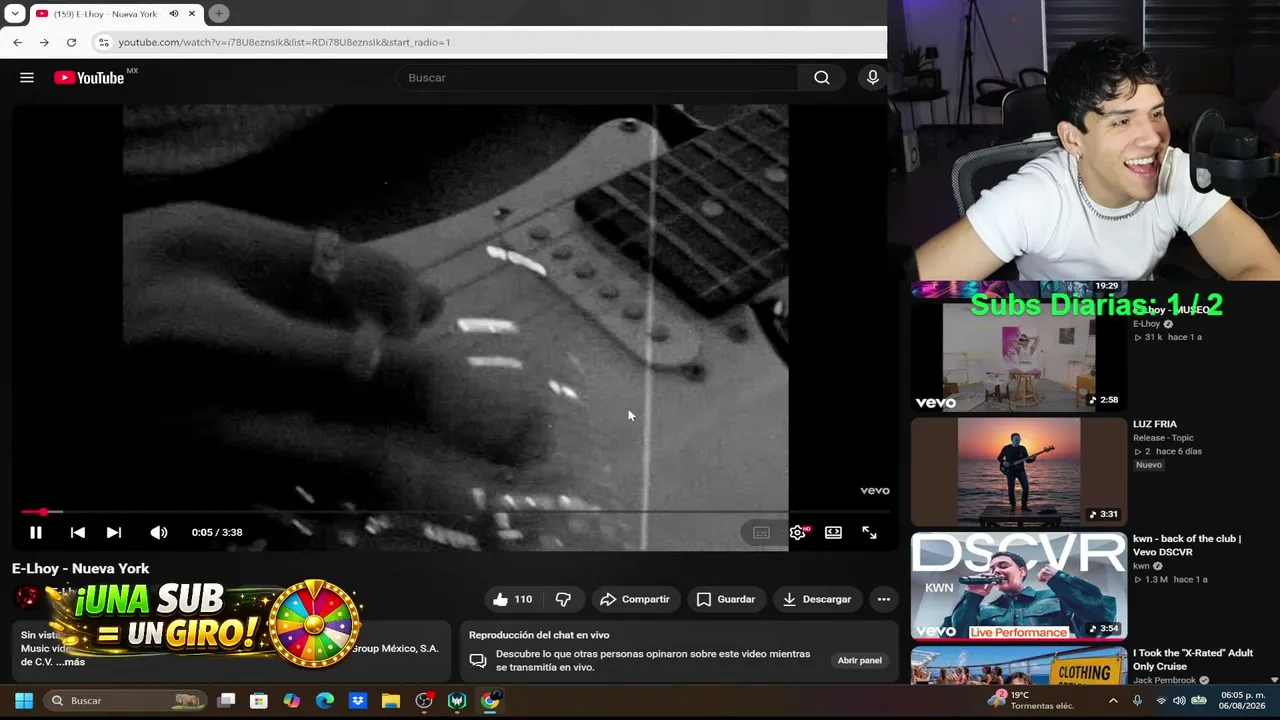This screenshot has width=1280, height=720.
Task: Open the YouTube hamburger guide menu
Action: 27,78
